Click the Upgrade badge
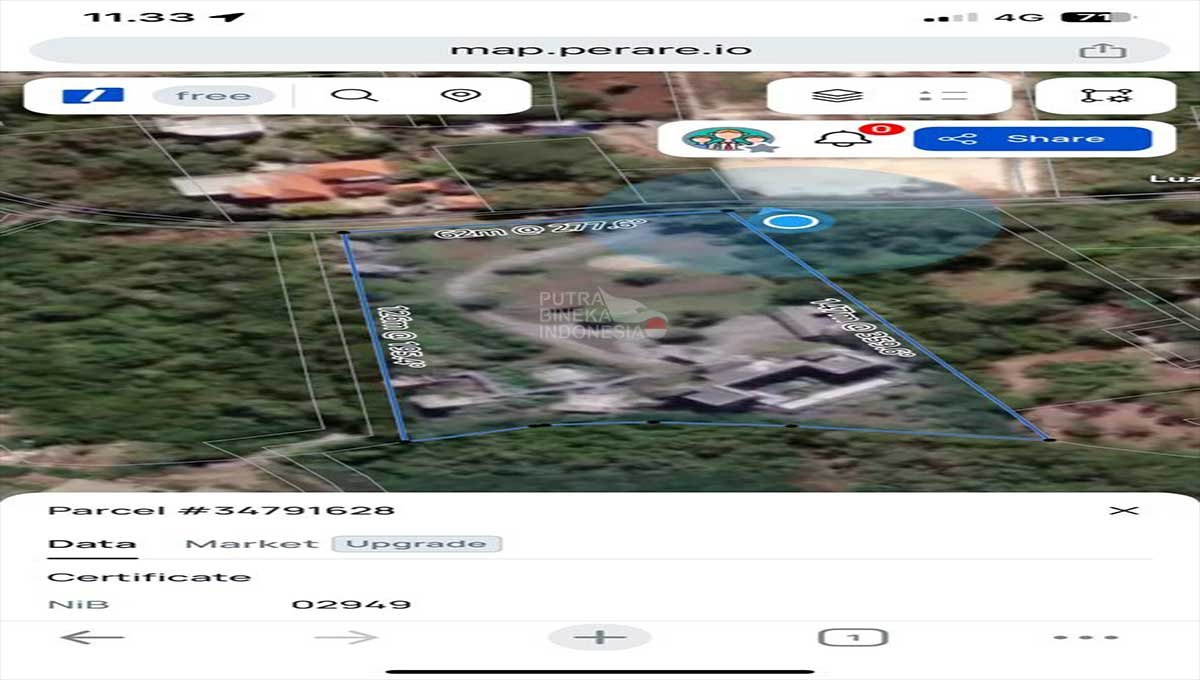The image size is (1200, 680). [x=416, y=544]
